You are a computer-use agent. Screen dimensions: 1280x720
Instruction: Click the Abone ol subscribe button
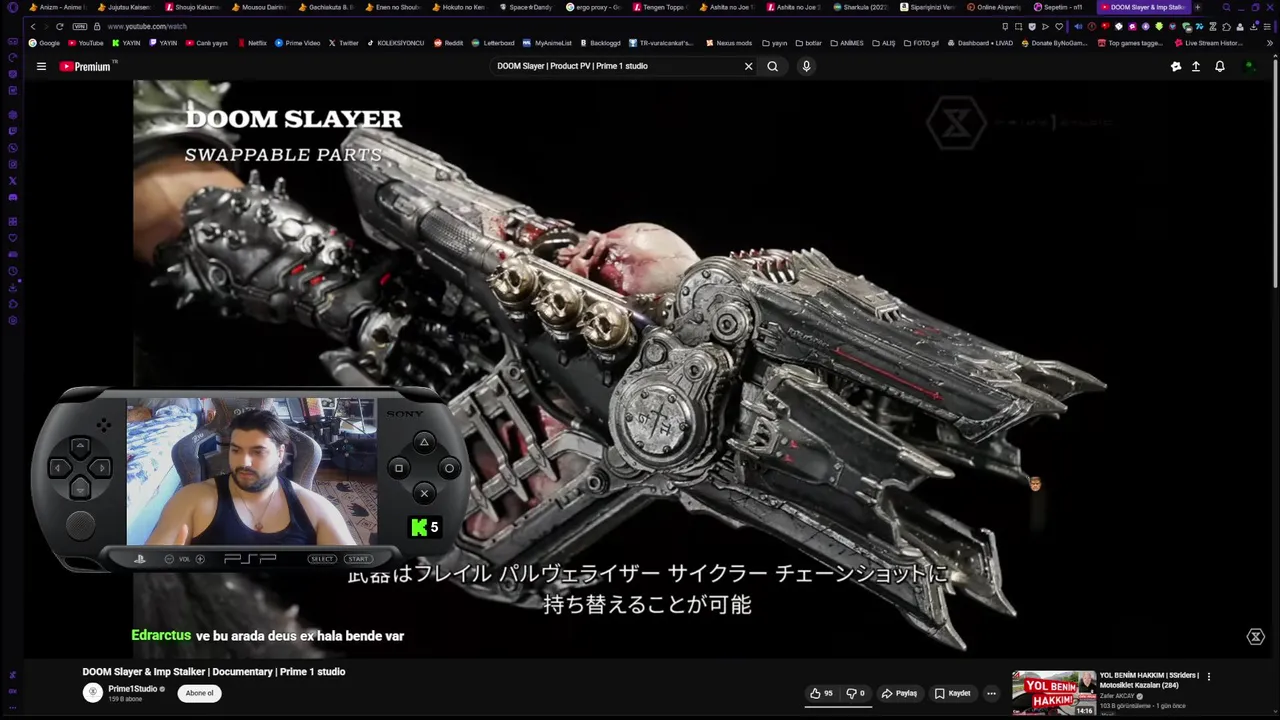point(199,693)
